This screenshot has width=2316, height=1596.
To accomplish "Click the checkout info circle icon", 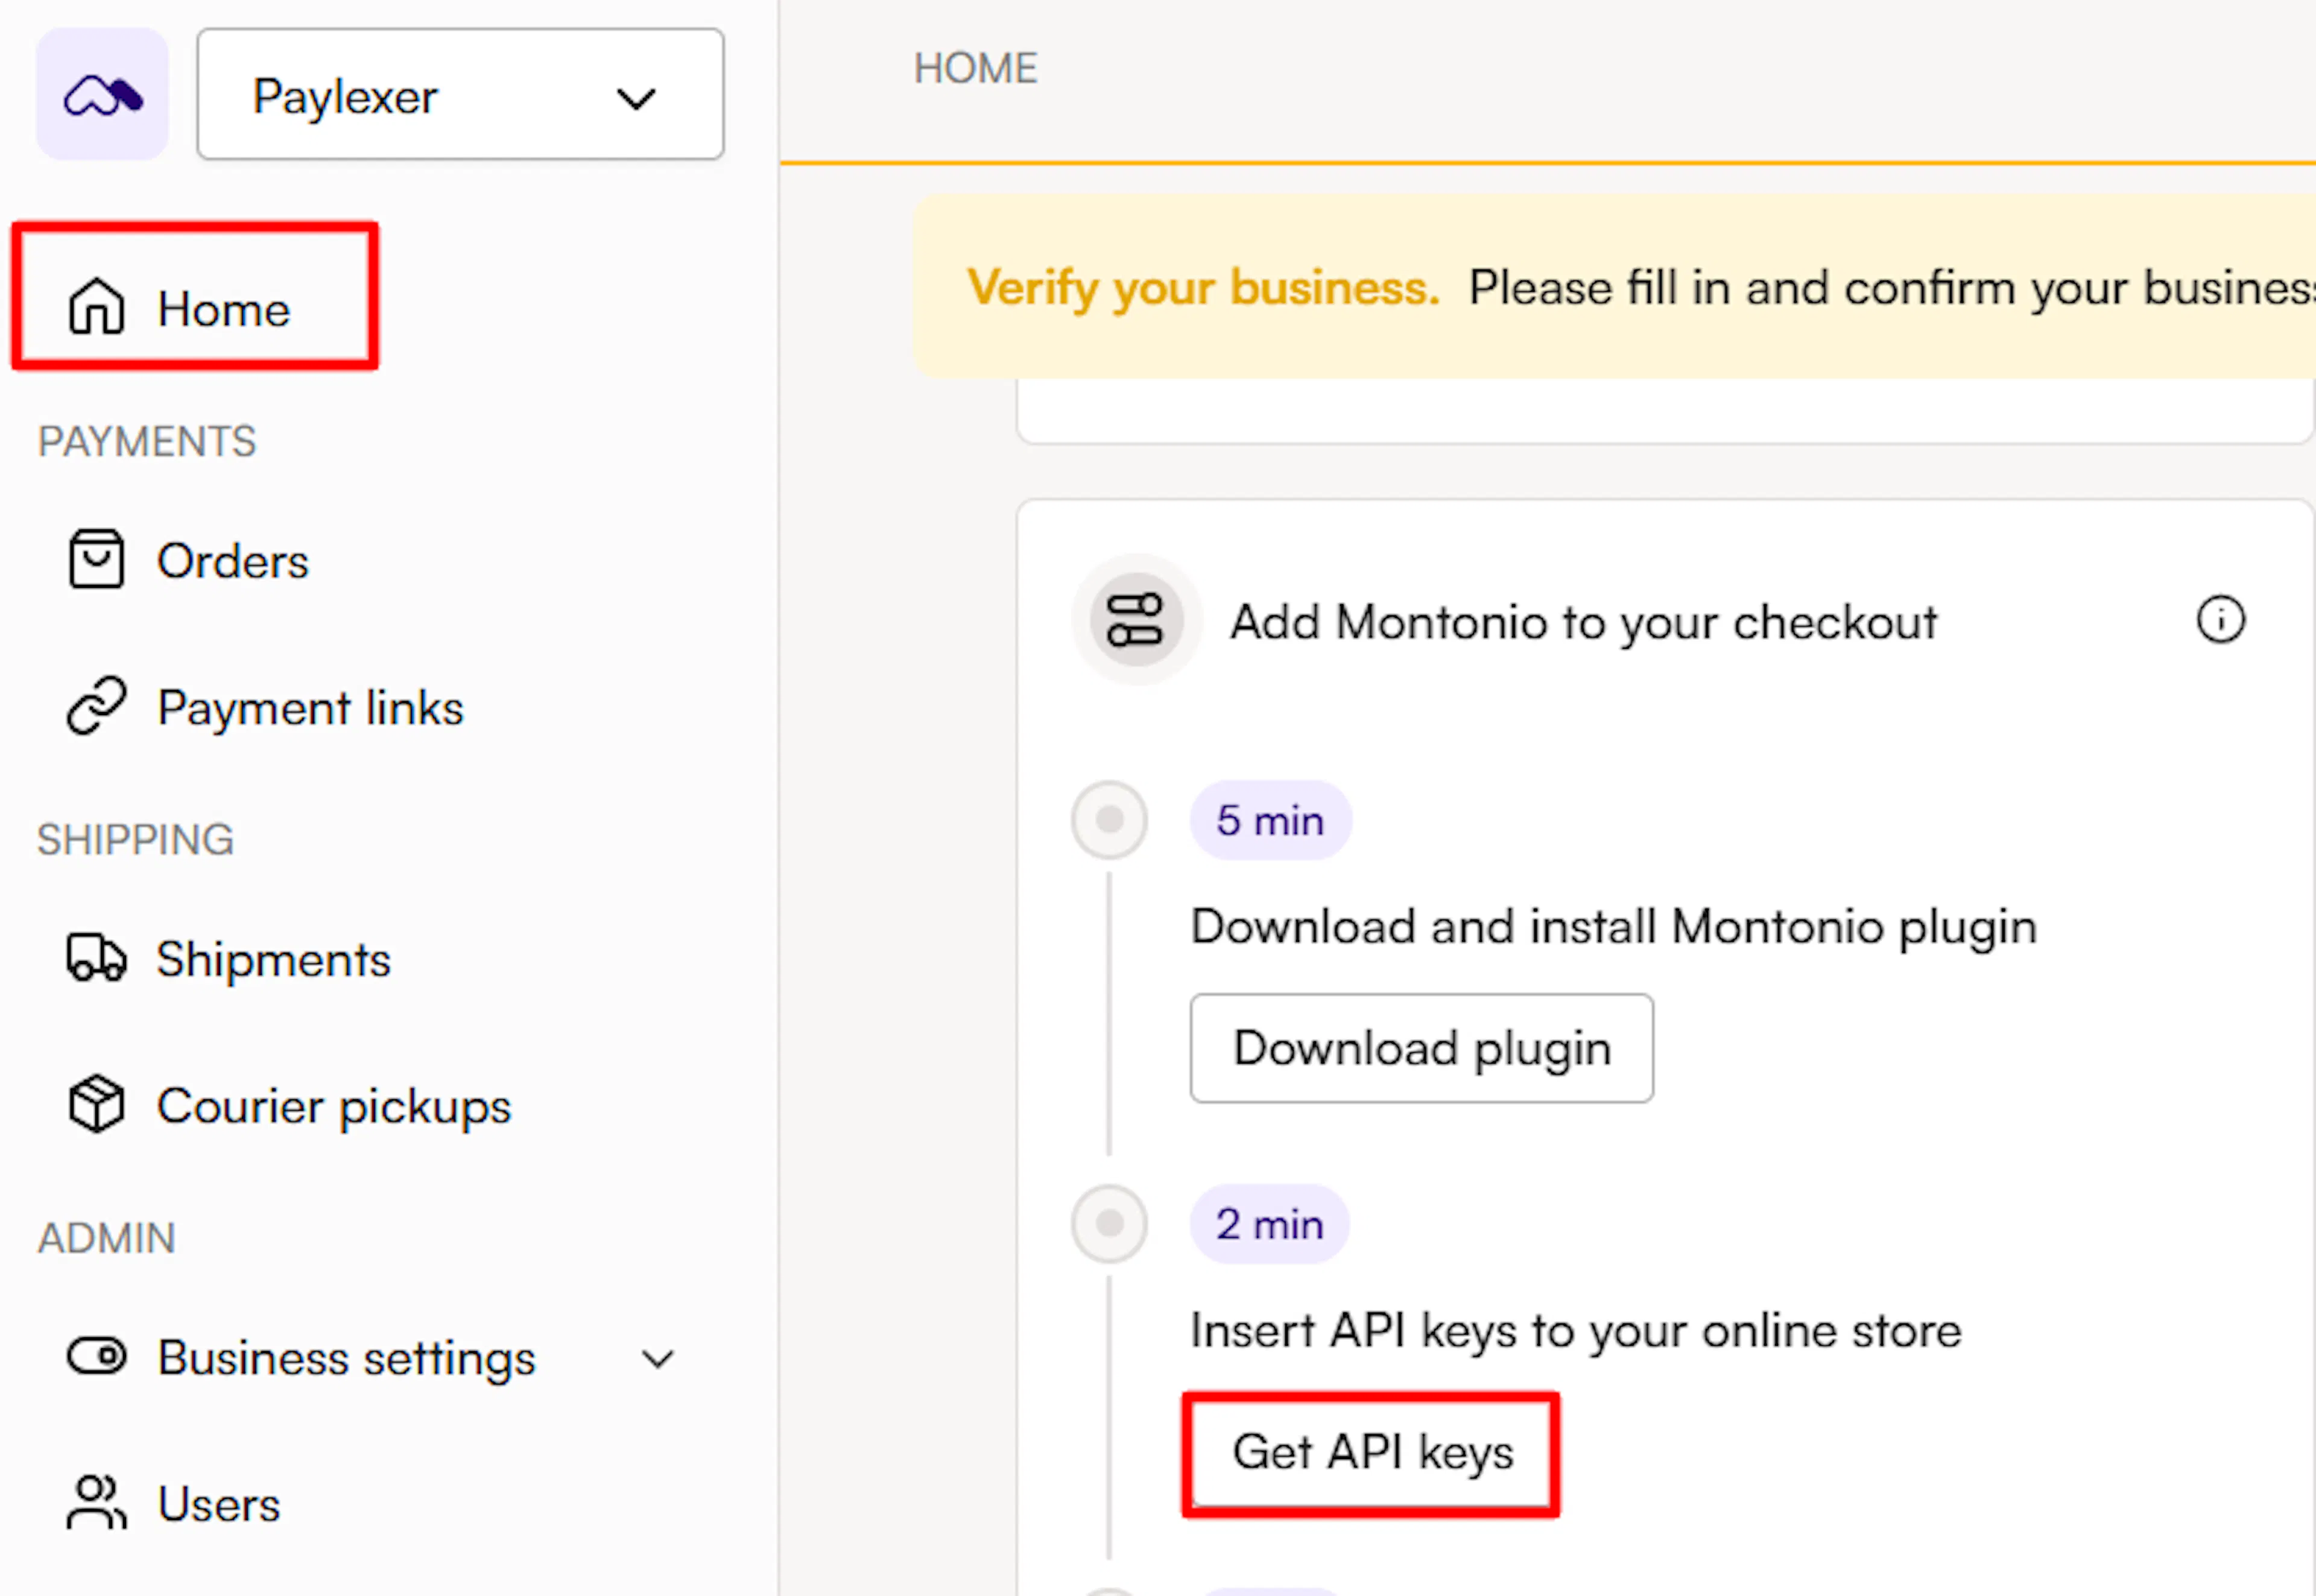I will pos(2221,620).
